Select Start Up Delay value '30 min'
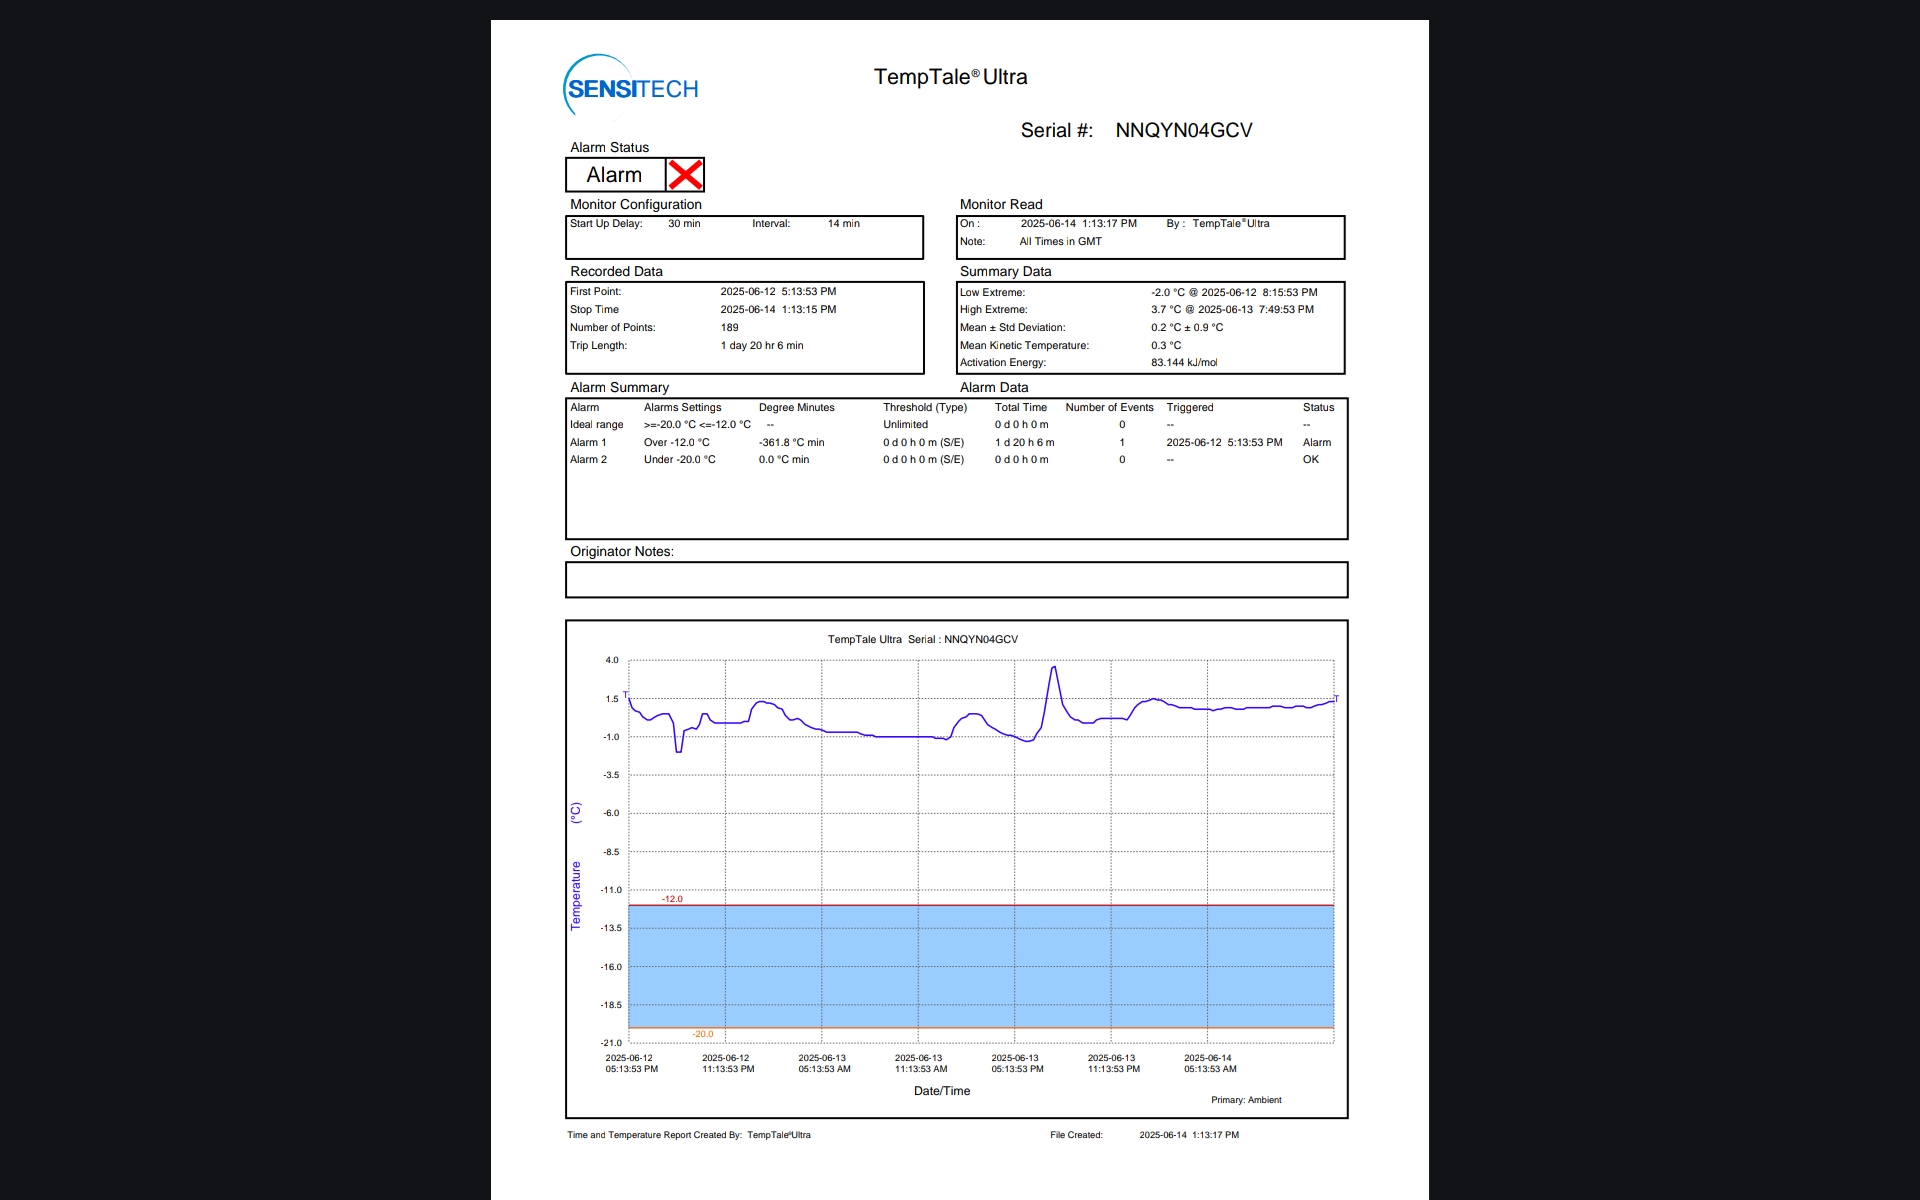The height and width of the screenshot is (1200, 1920). coord(684,224)
